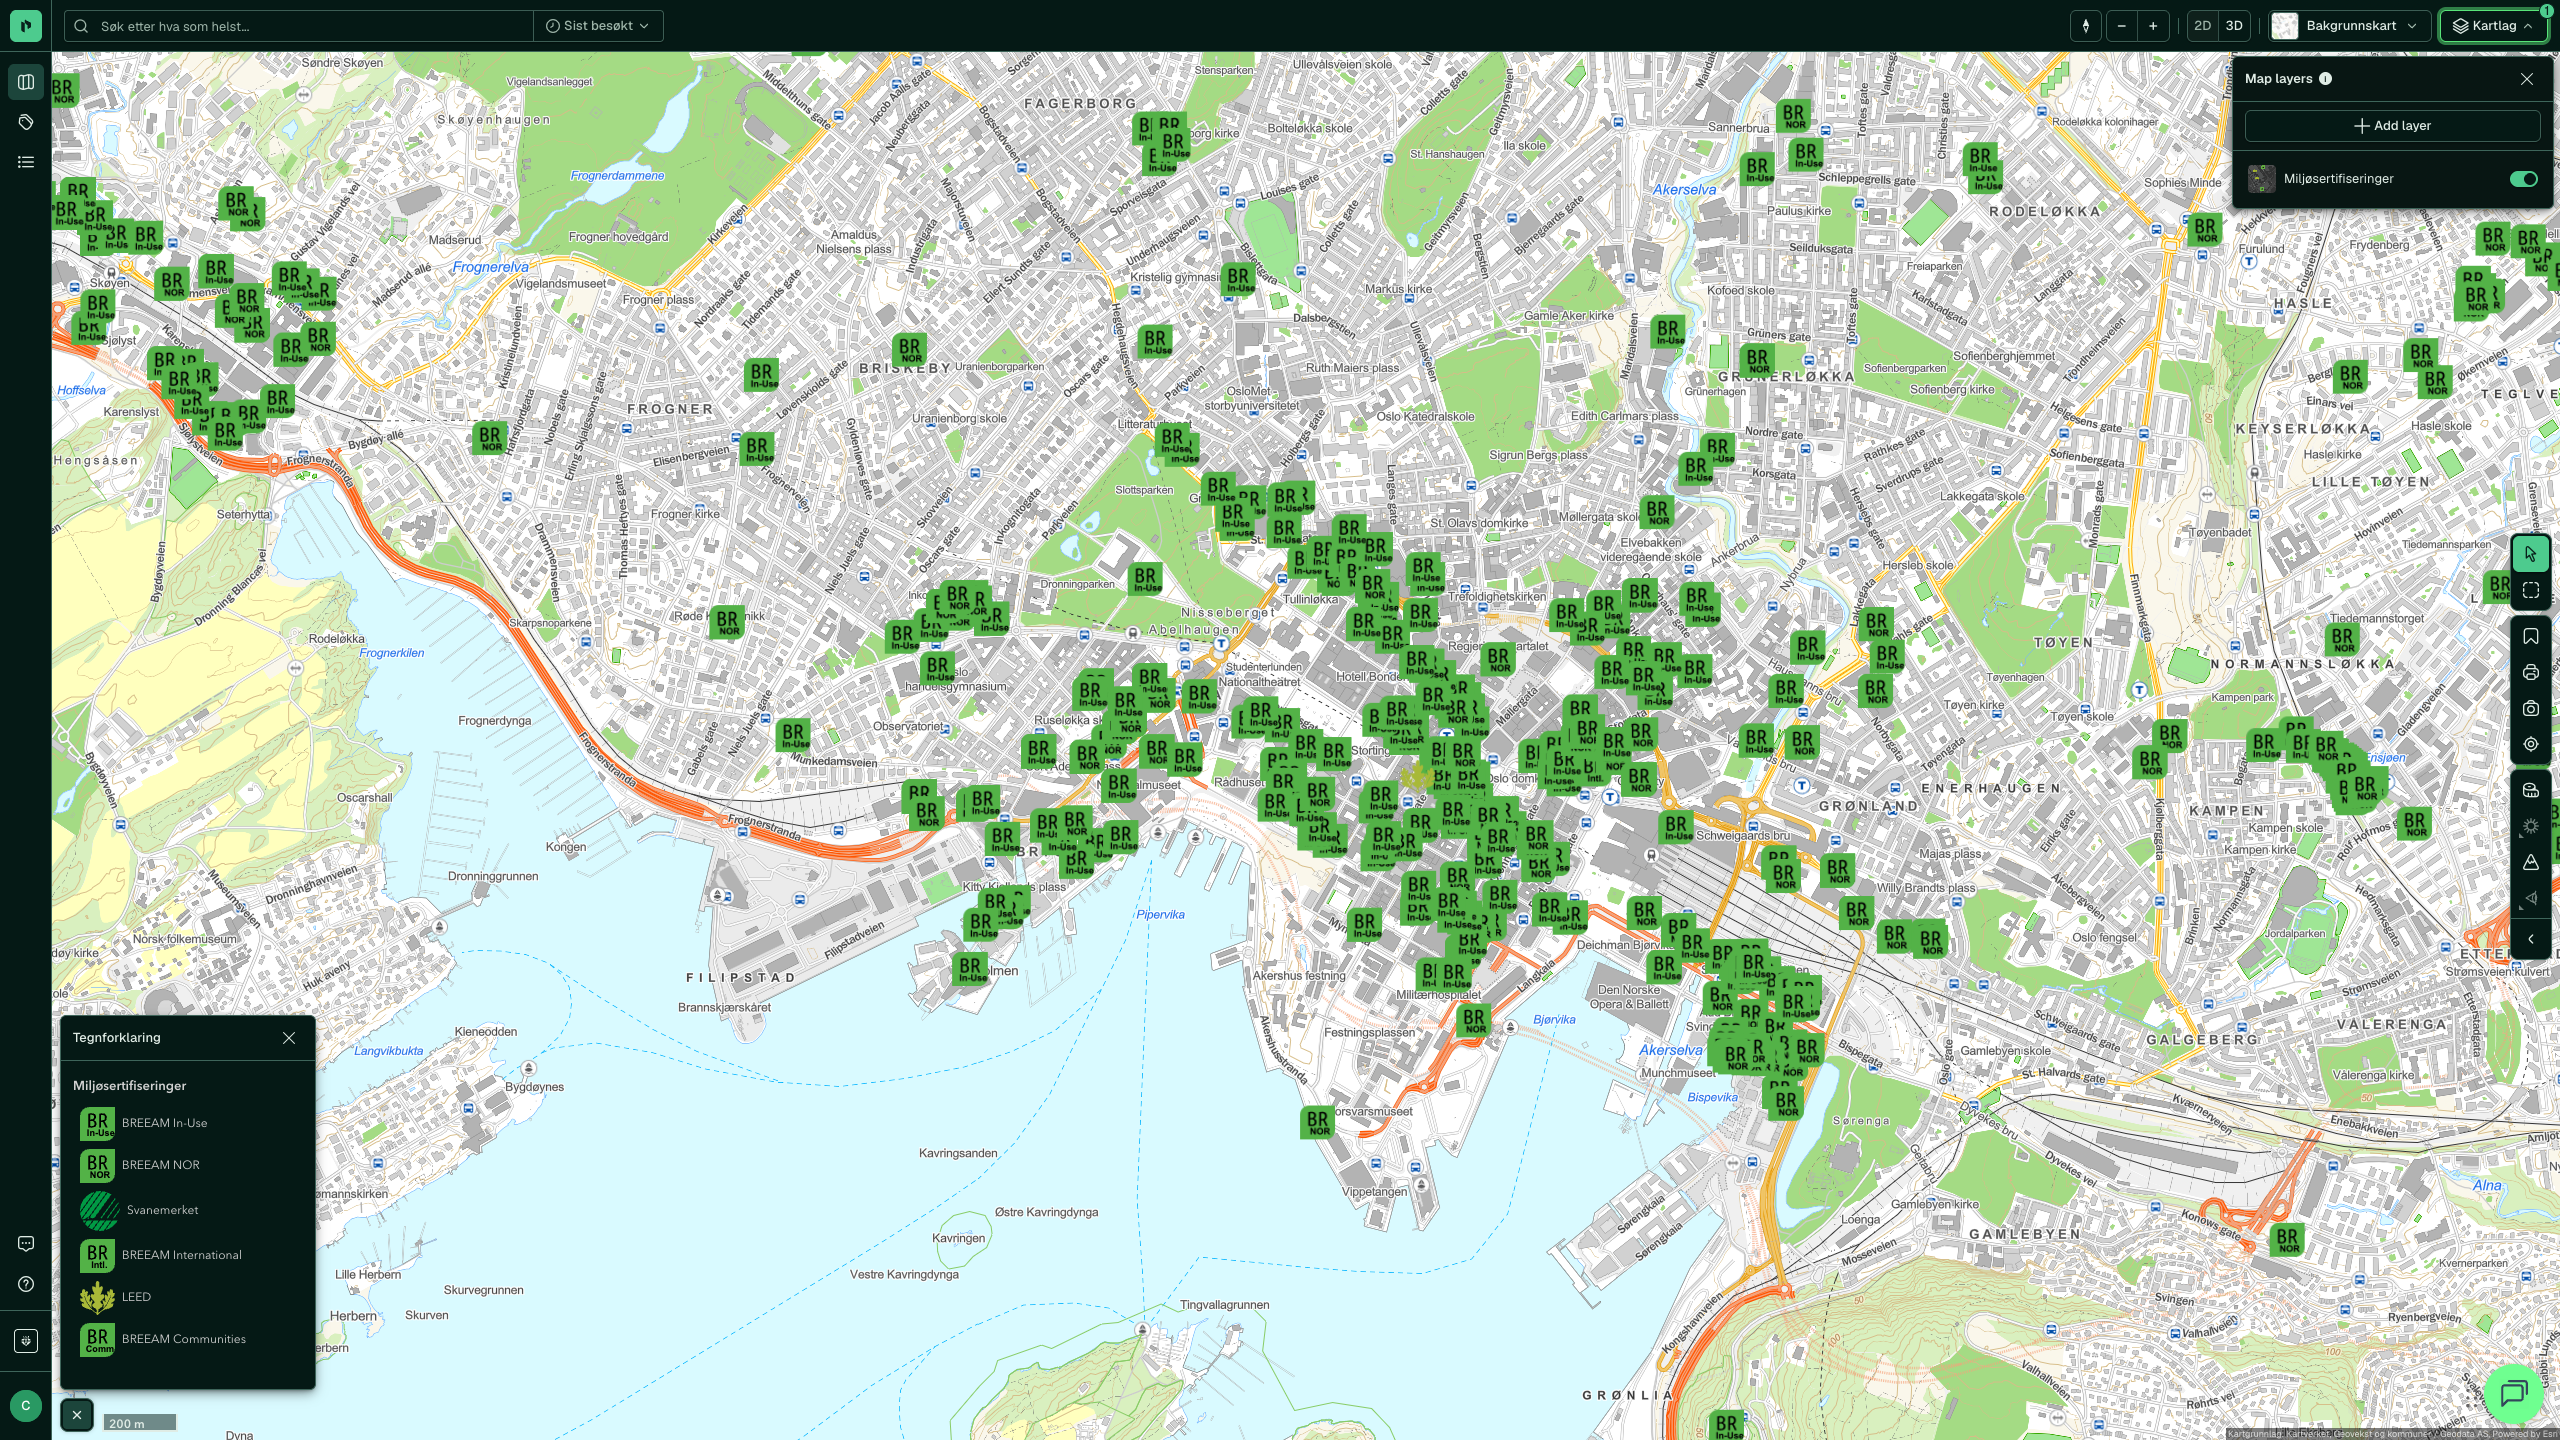Reset the compass north orientation
Screen dimensions: 2560x1440
(x=2086, y=26)
